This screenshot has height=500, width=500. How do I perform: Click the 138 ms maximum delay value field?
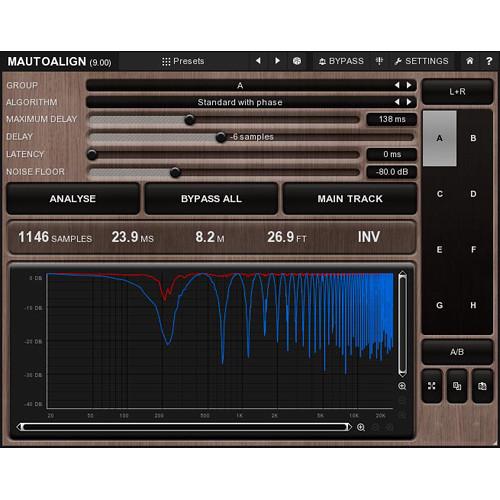click(392, 119)
